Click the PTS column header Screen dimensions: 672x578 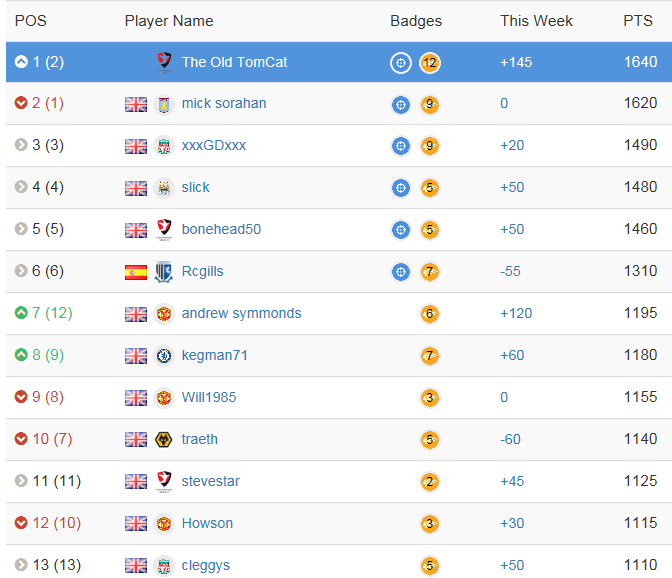tap(638, 21)
